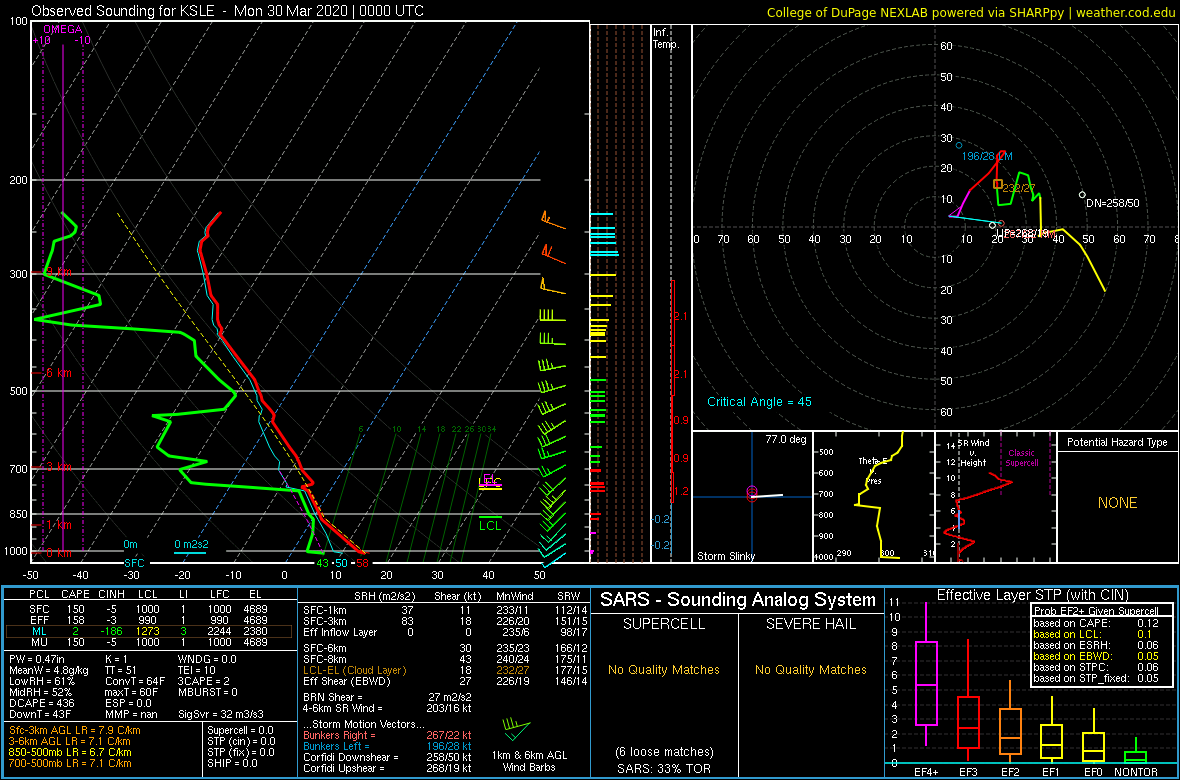The width and height of the screenshot is (1180, 780).
Task: Click the 'based on CAPE:' legend line
Action: click(x=1095, y=623)
